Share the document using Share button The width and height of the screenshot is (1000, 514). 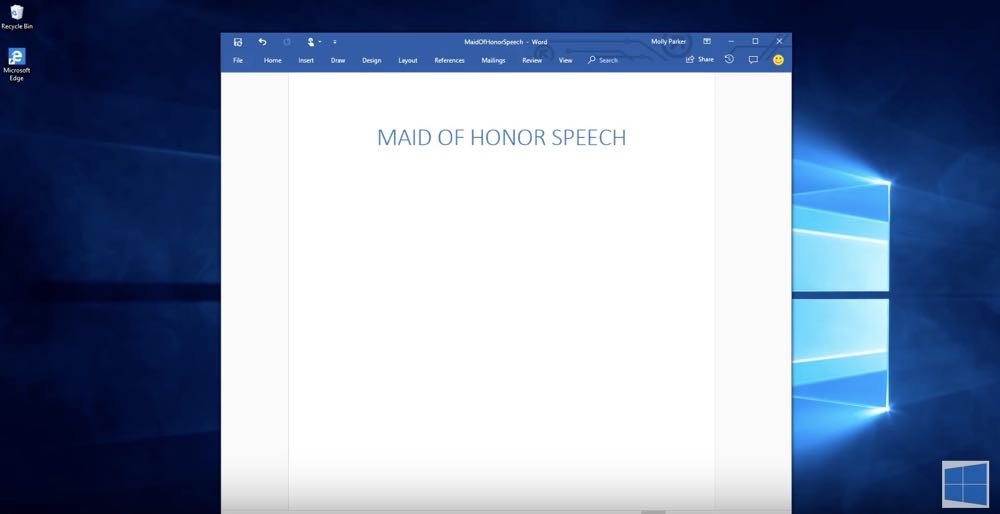(700, 59)
